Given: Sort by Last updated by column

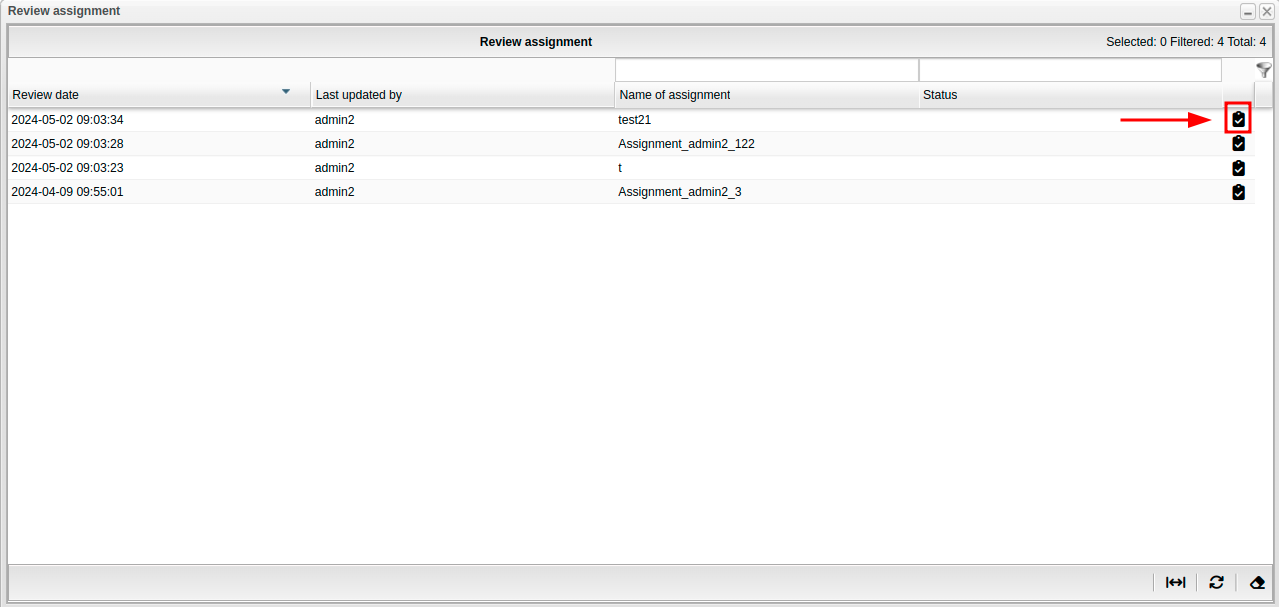Looking at the screenshot, I should (359, 95).
